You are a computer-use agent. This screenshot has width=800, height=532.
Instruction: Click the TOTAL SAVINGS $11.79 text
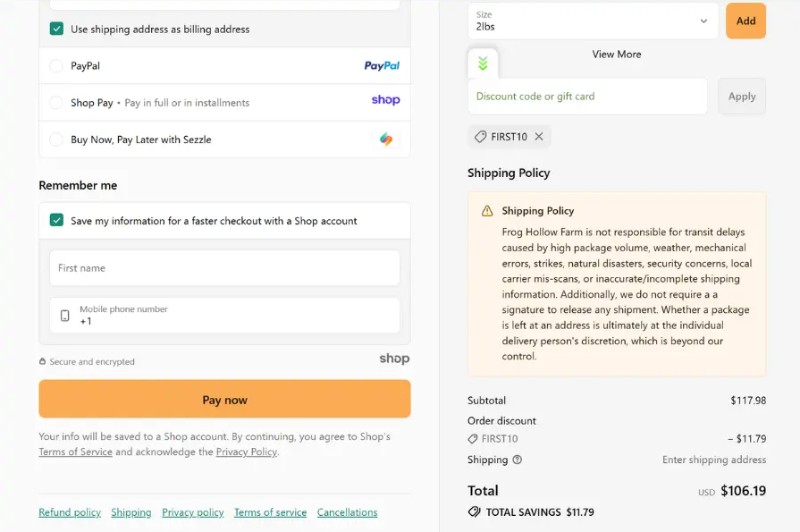(x=540, y=512)
